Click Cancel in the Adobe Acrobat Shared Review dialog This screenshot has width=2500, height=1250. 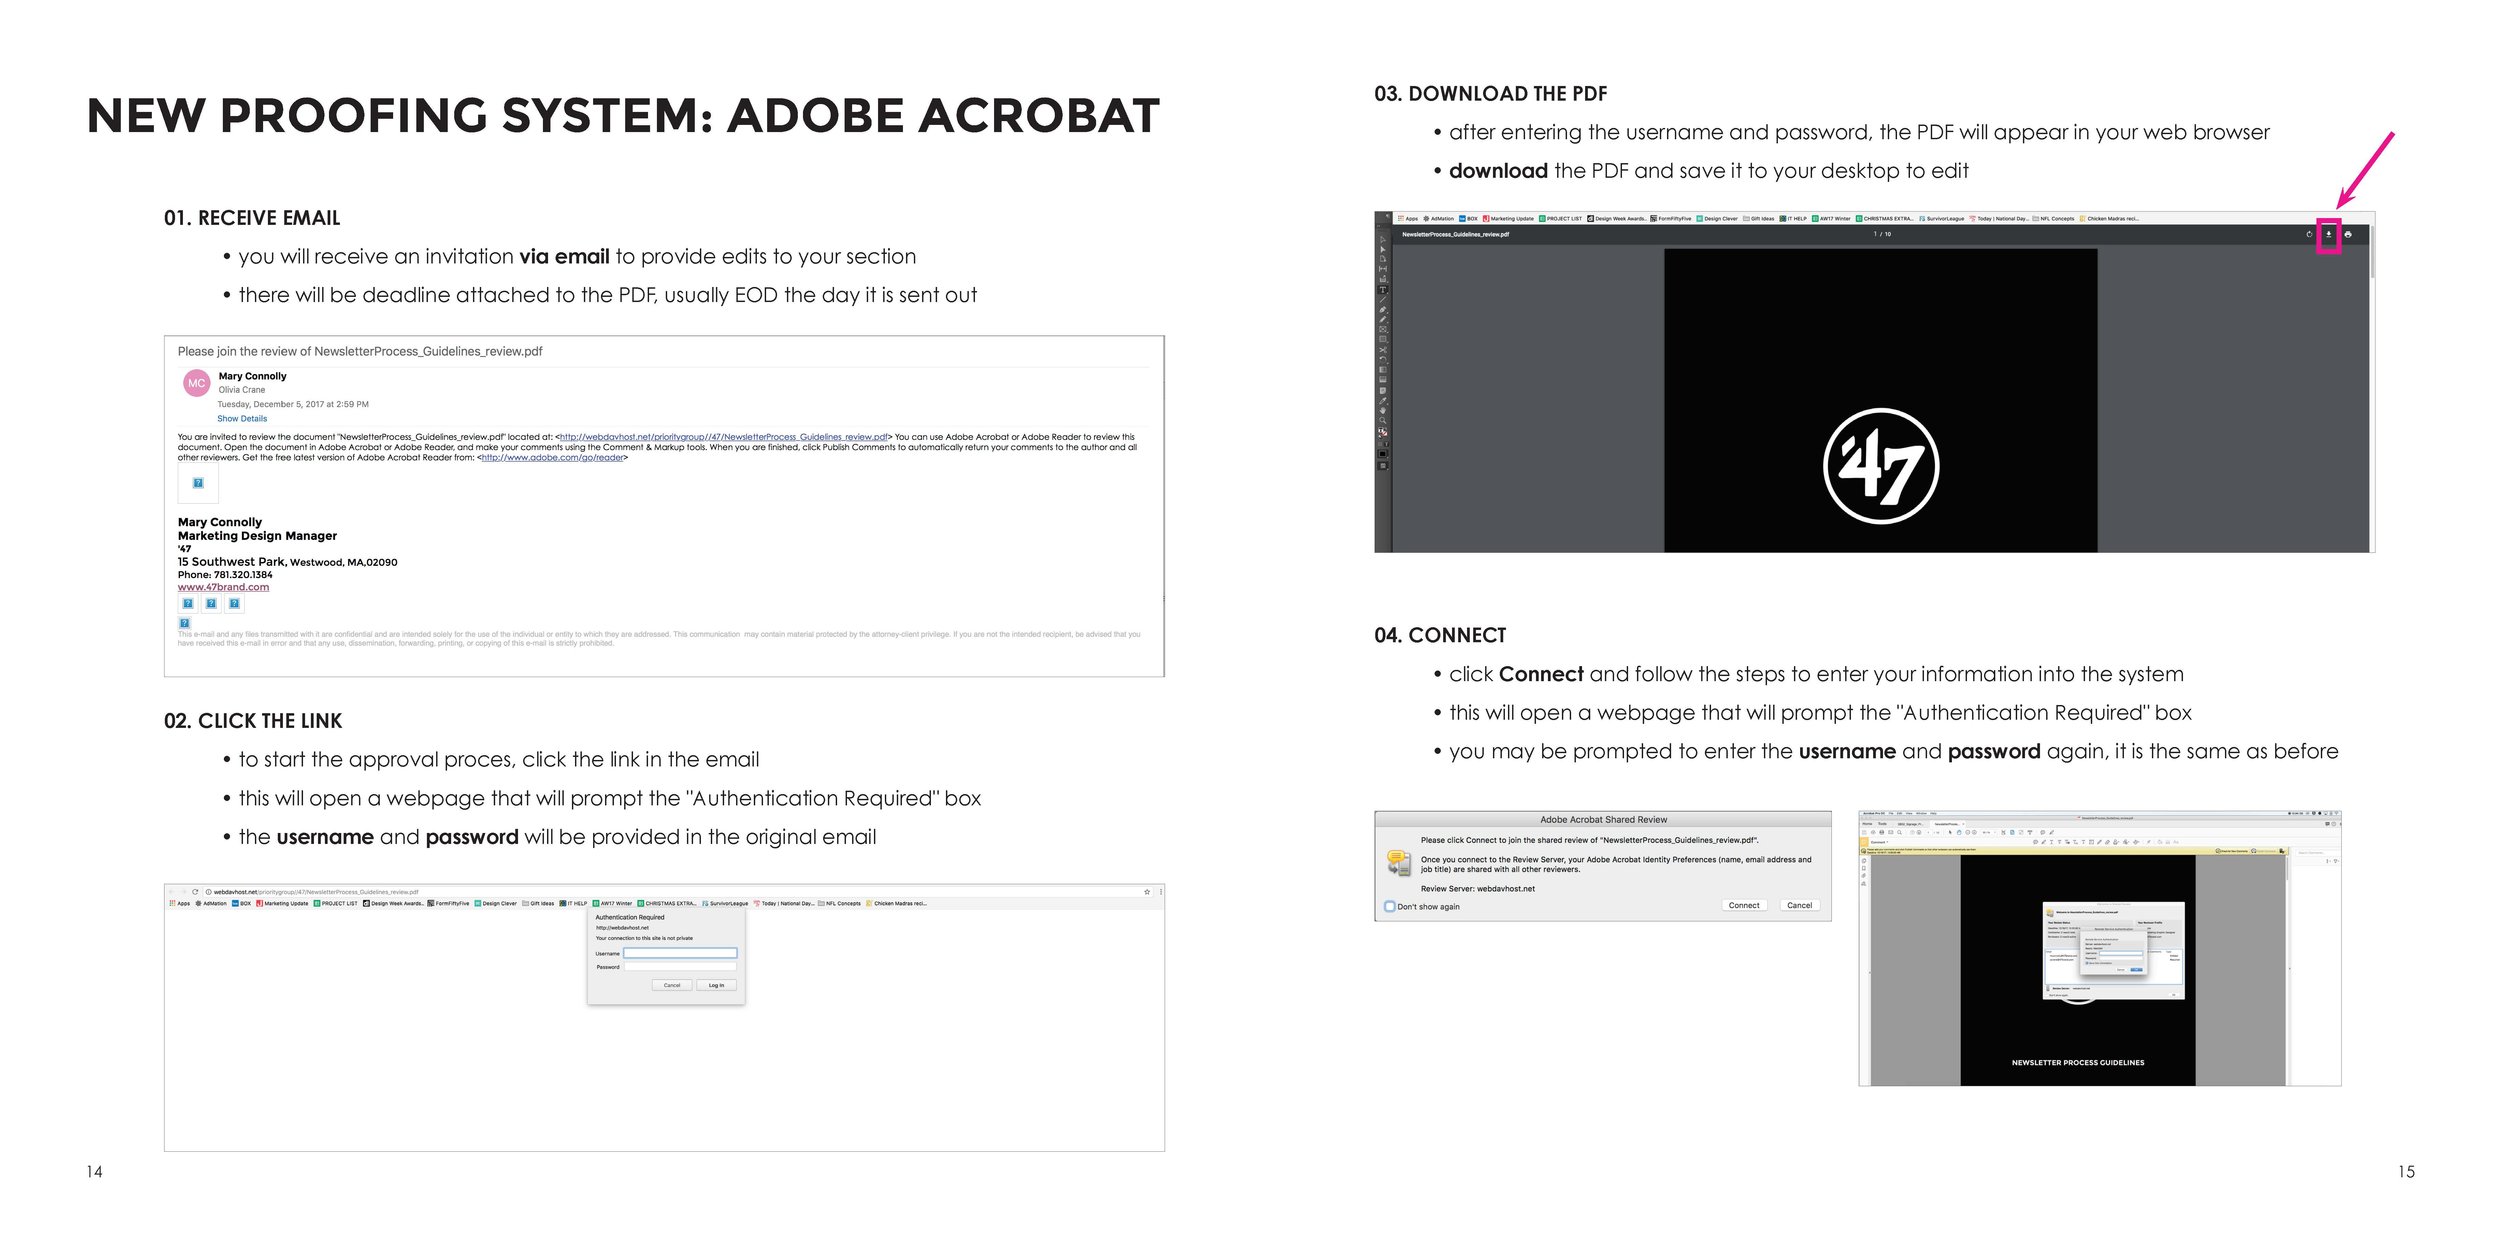tap(1799, 905)
